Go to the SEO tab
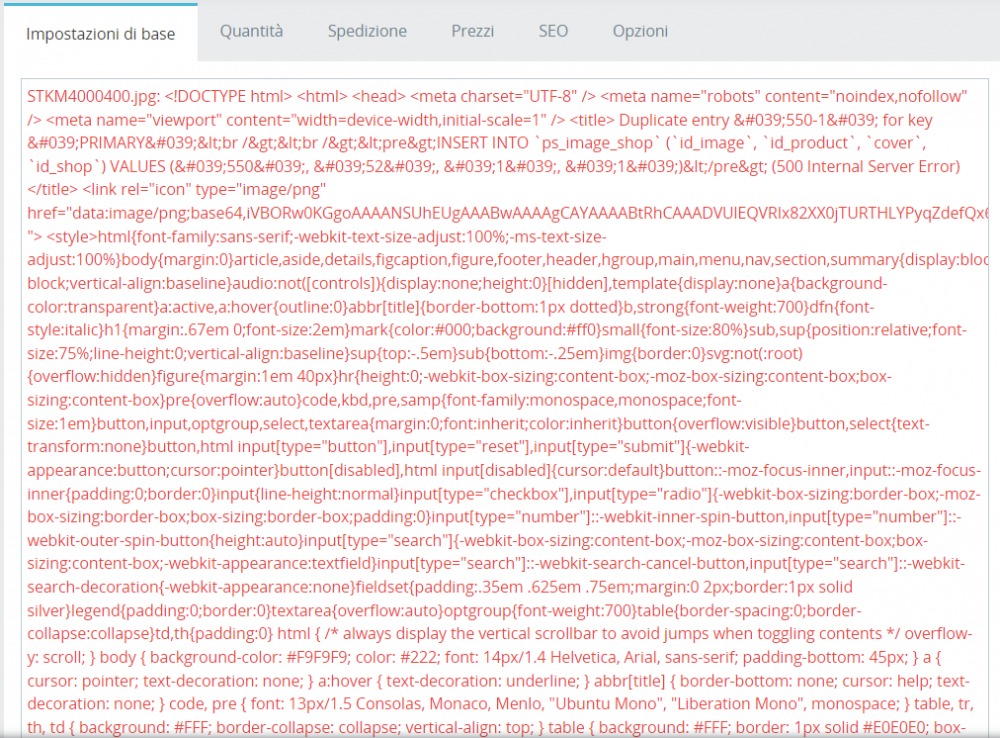 [x=553, y=31]
